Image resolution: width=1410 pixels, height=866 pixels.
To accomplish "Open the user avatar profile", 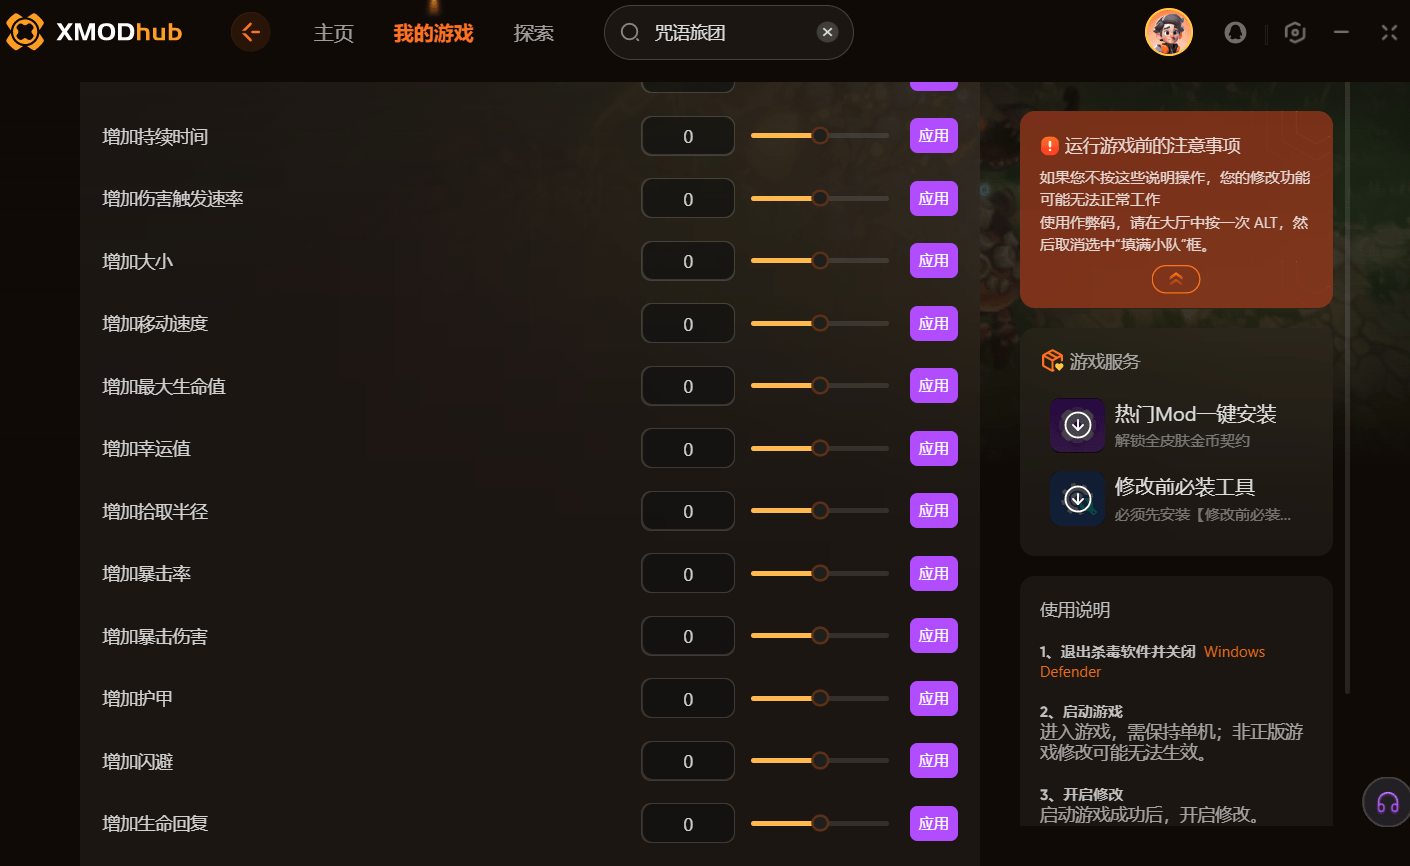I will tap(1169, 32).
